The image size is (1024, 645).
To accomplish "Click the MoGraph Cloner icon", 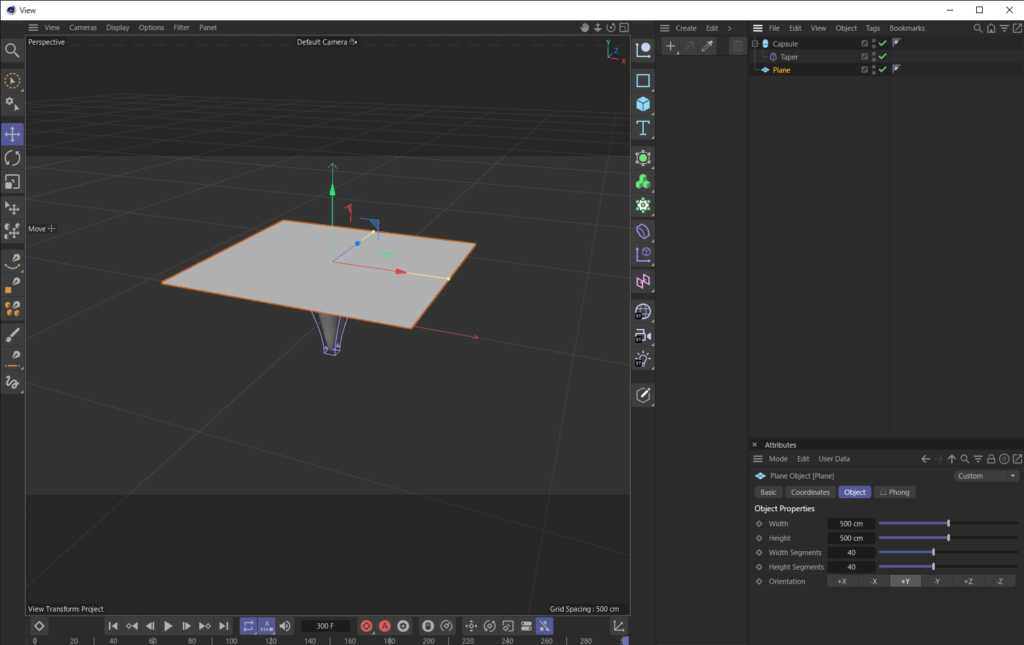I will pos(643,181).
